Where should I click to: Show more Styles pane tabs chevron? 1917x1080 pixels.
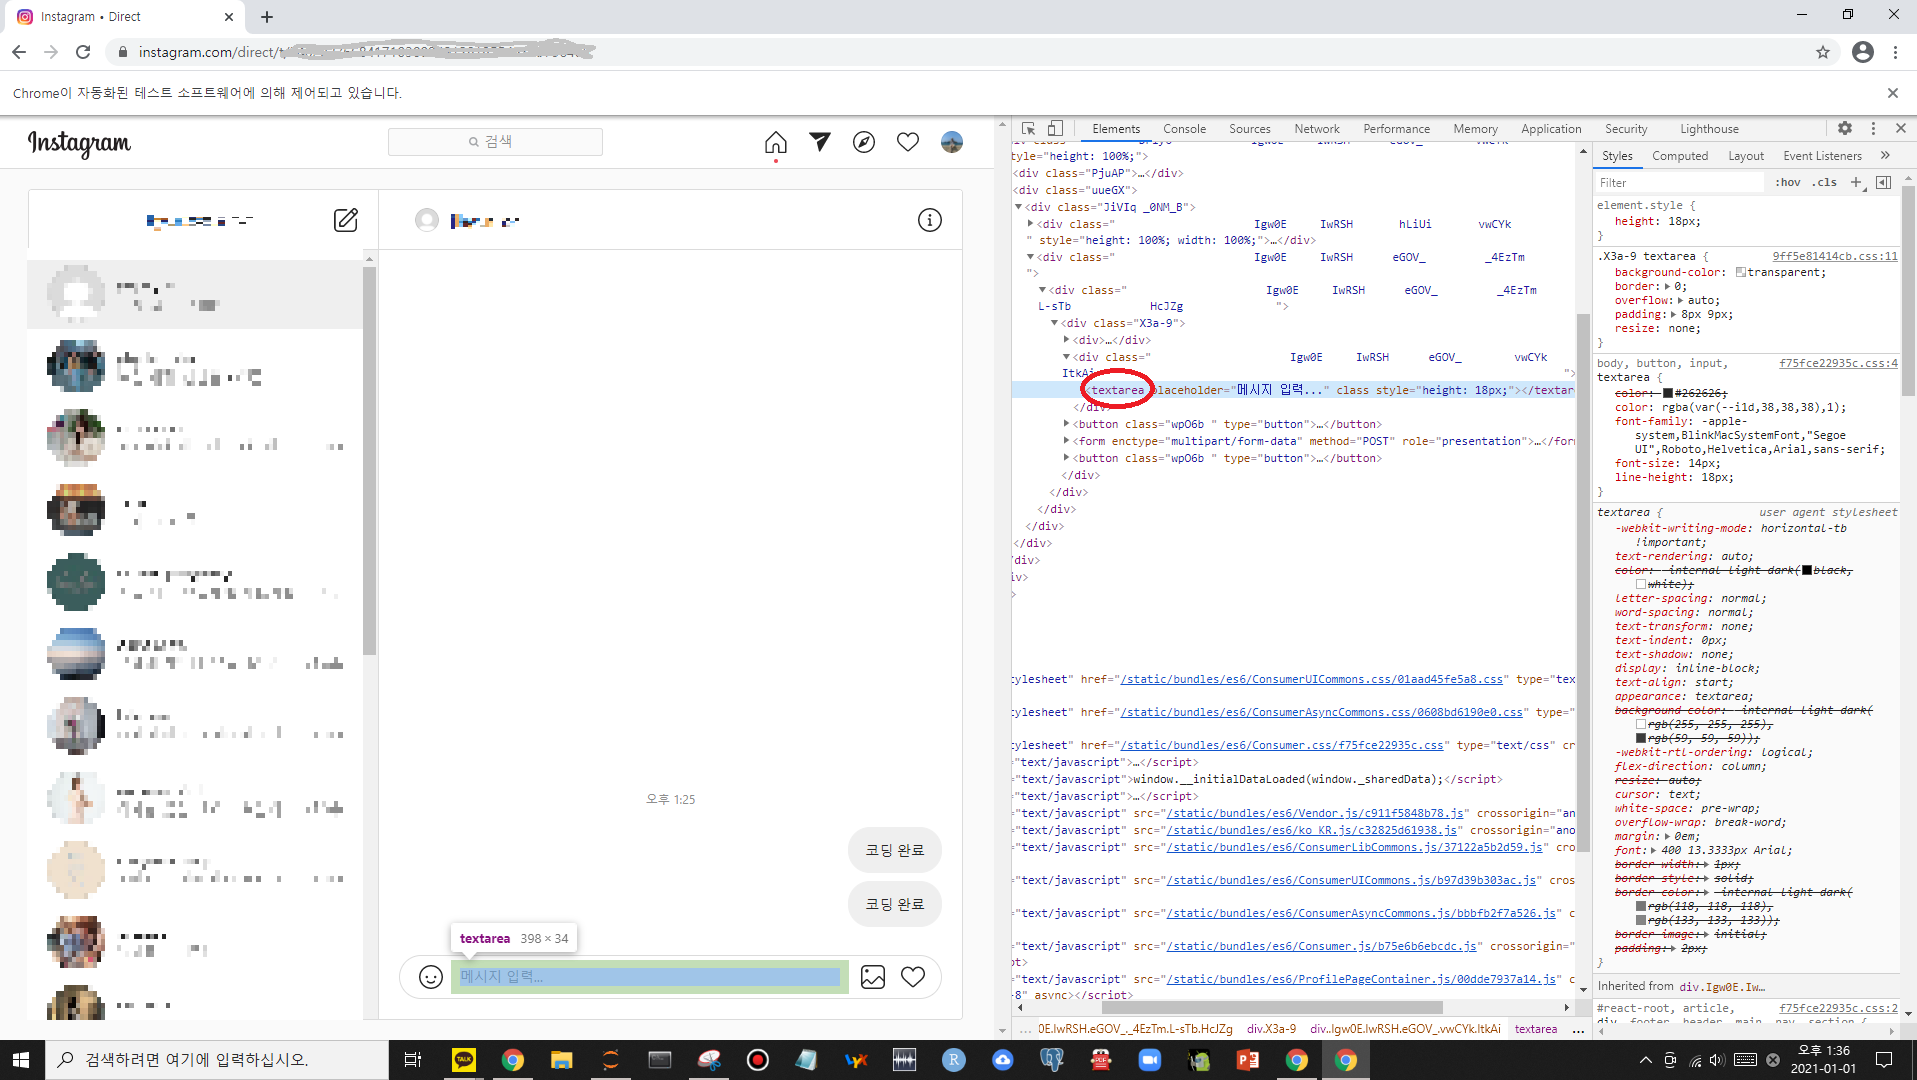(x=1885, y=155)
